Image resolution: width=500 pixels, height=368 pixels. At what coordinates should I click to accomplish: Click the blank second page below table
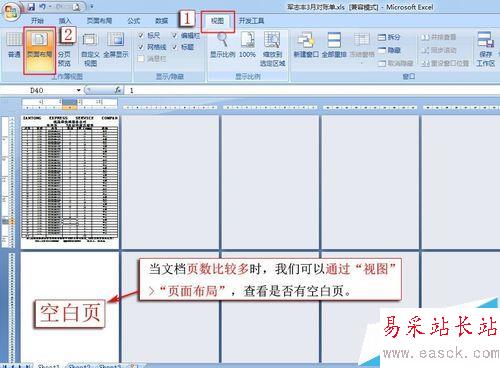click(x=69, y=307)
